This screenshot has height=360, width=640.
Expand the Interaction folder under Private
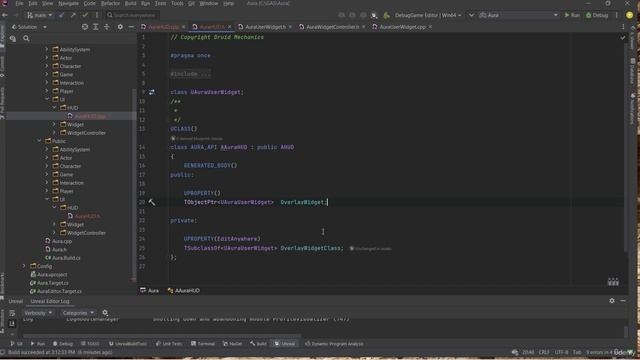47,83
